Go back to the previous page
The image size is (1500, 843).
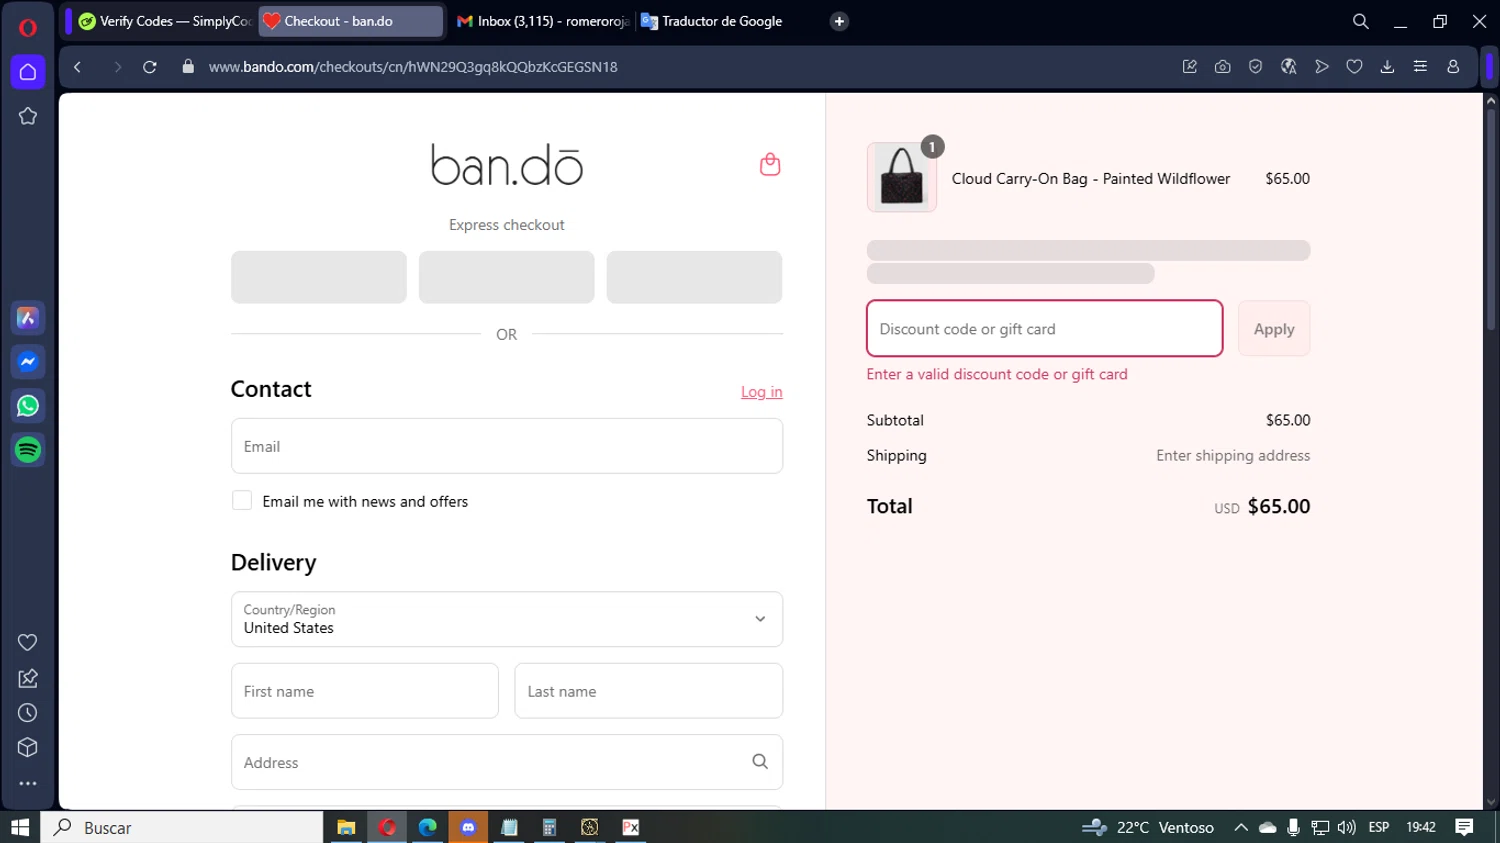click(77, 67)
